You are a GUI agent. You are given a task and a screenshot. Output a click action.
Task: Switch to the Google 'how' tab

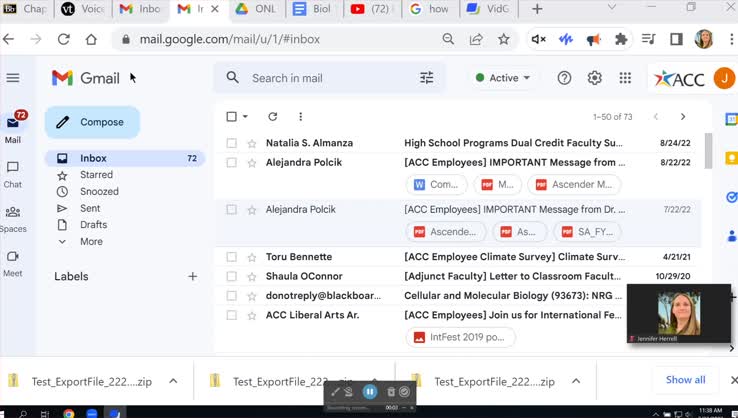pyautogui.click(x=430, y=8)
